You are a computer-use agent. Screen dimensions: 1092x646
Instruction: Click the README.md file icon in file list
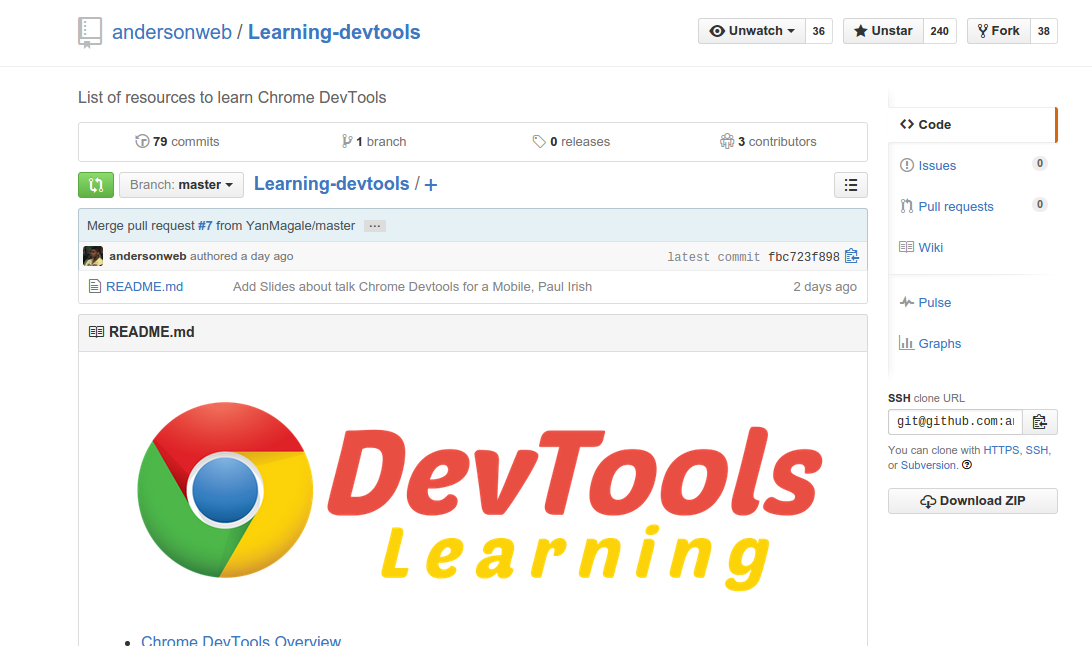[95, 286]
